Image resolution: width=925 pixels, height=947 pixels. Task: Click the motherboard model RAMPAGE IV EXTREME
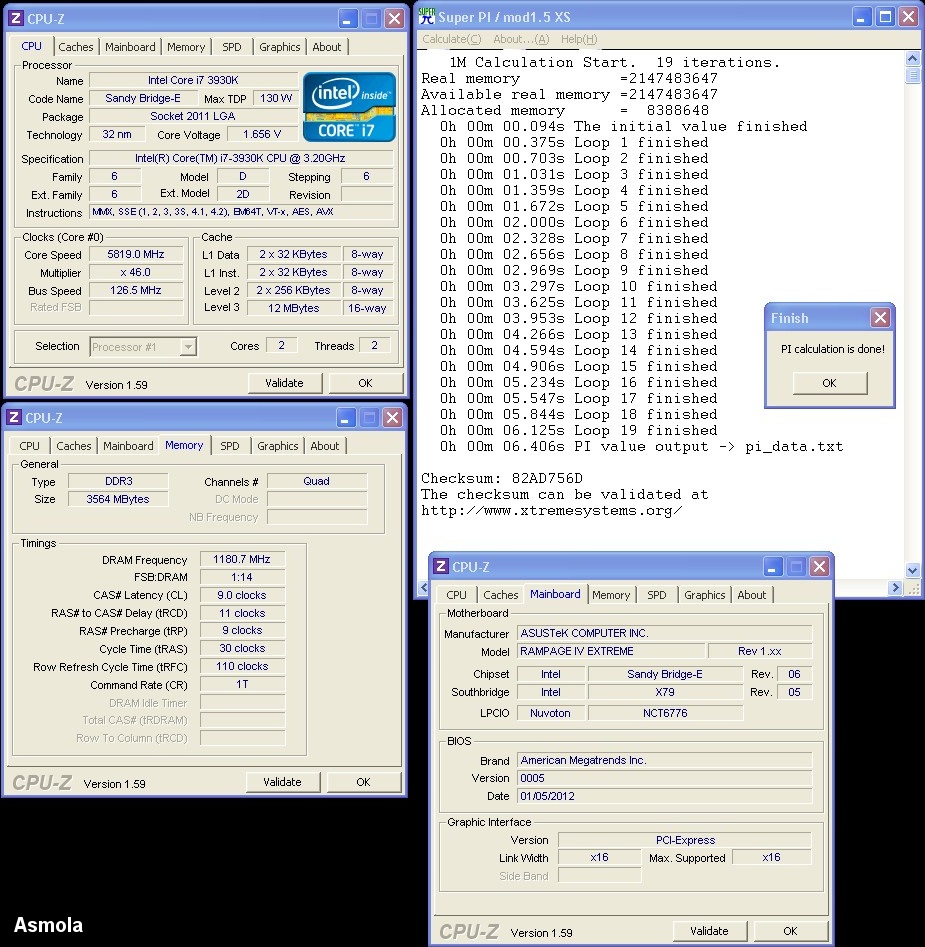pyautogui.click(x=610, y=651)
